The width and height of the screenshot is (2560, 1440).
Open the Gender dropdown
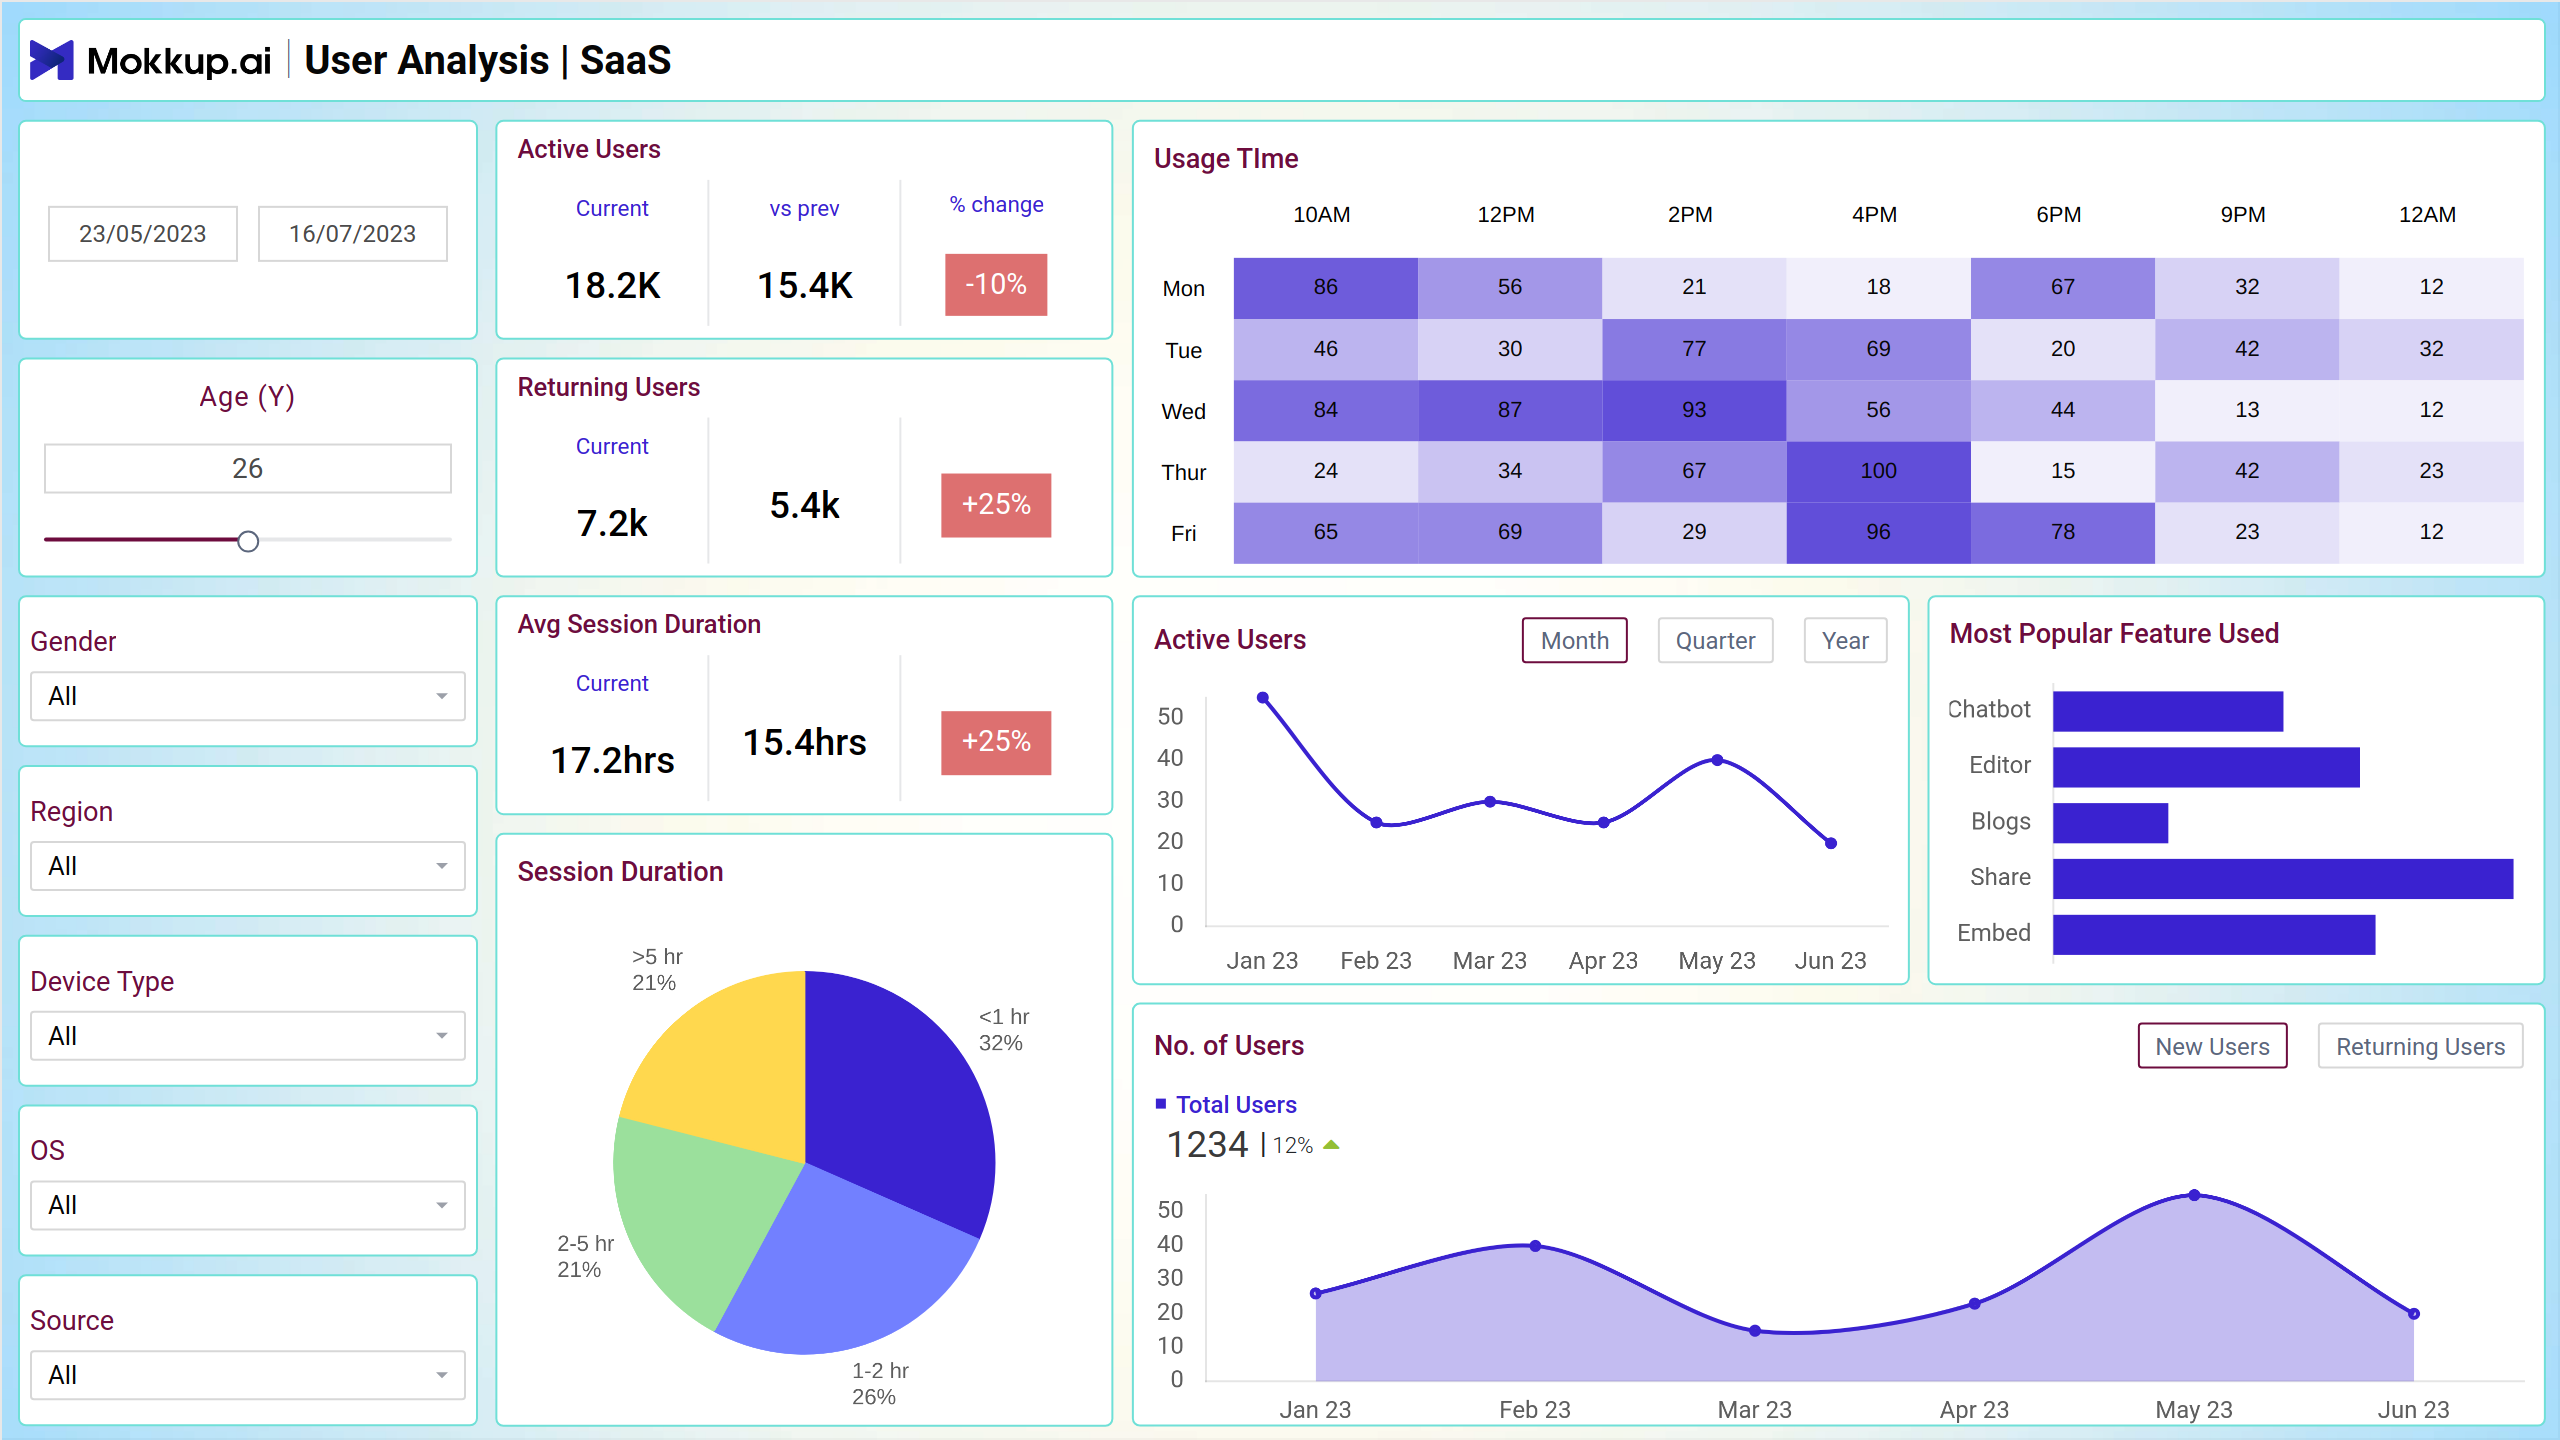tap(248, 696)
